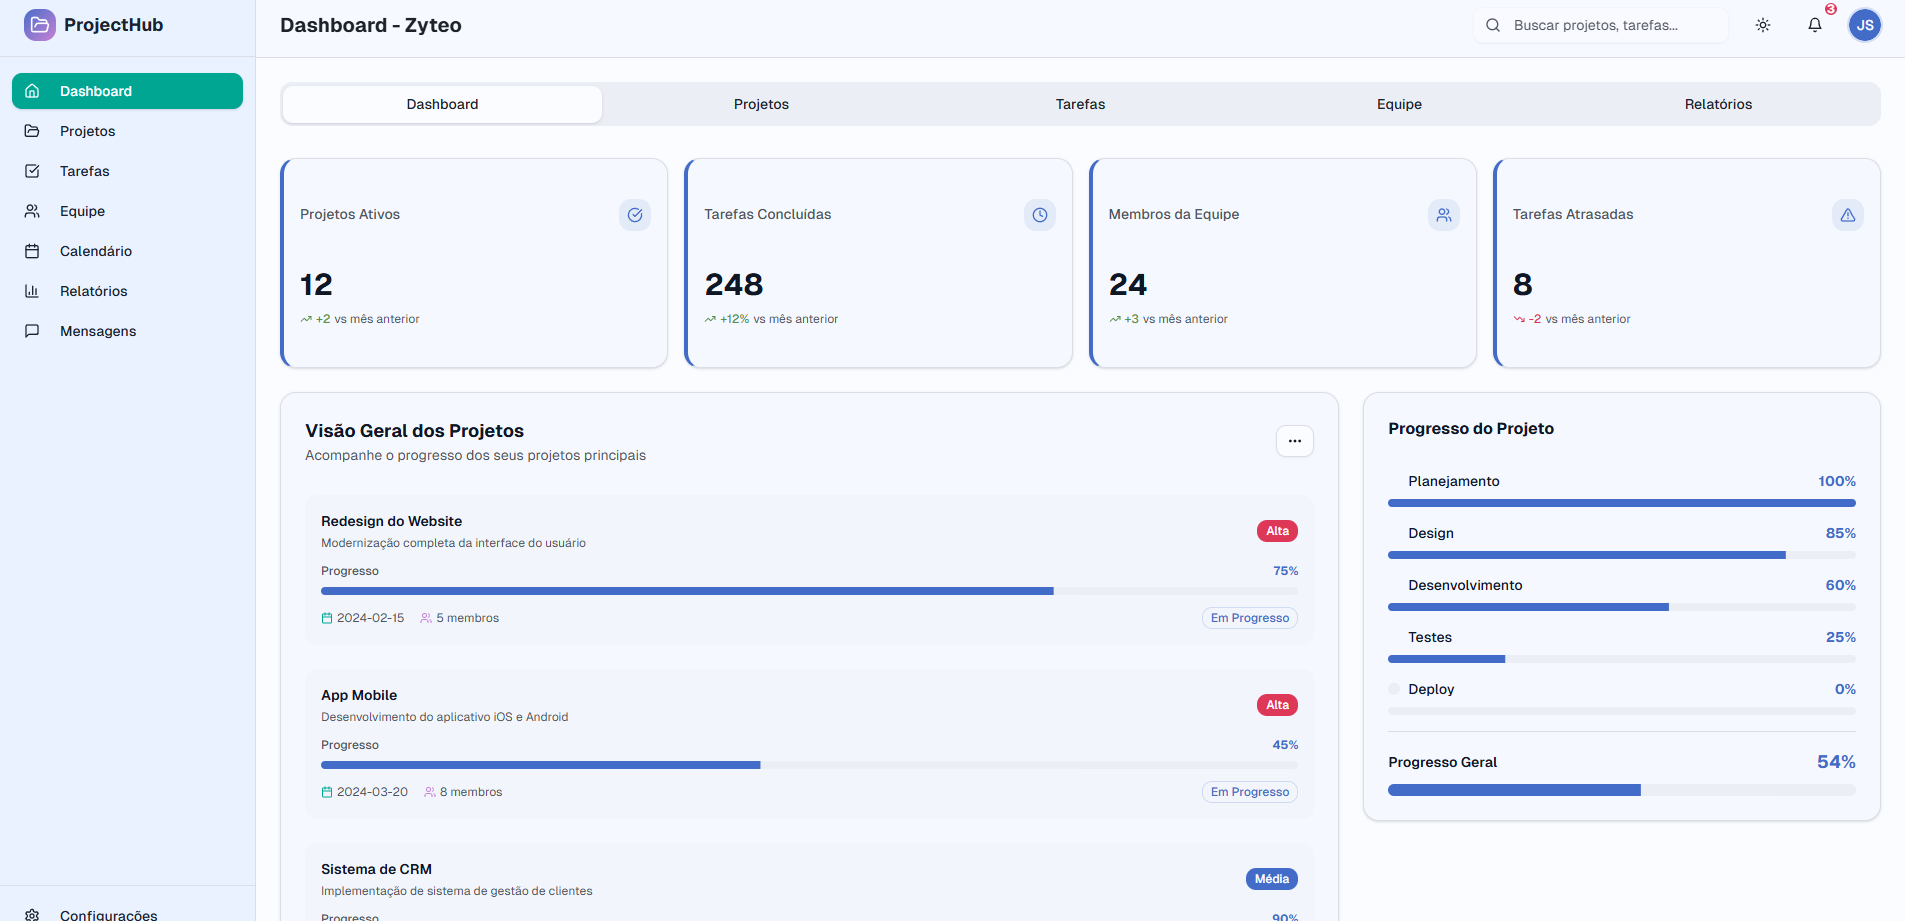Switch to the Equipe tab
1905x921 pixels.
pos(1398,103)
